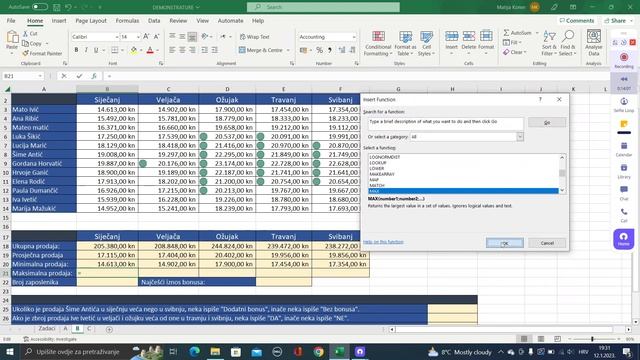Click the search for a function field
Viewport: 640px width, 360px height.
(x=445, y=123)
